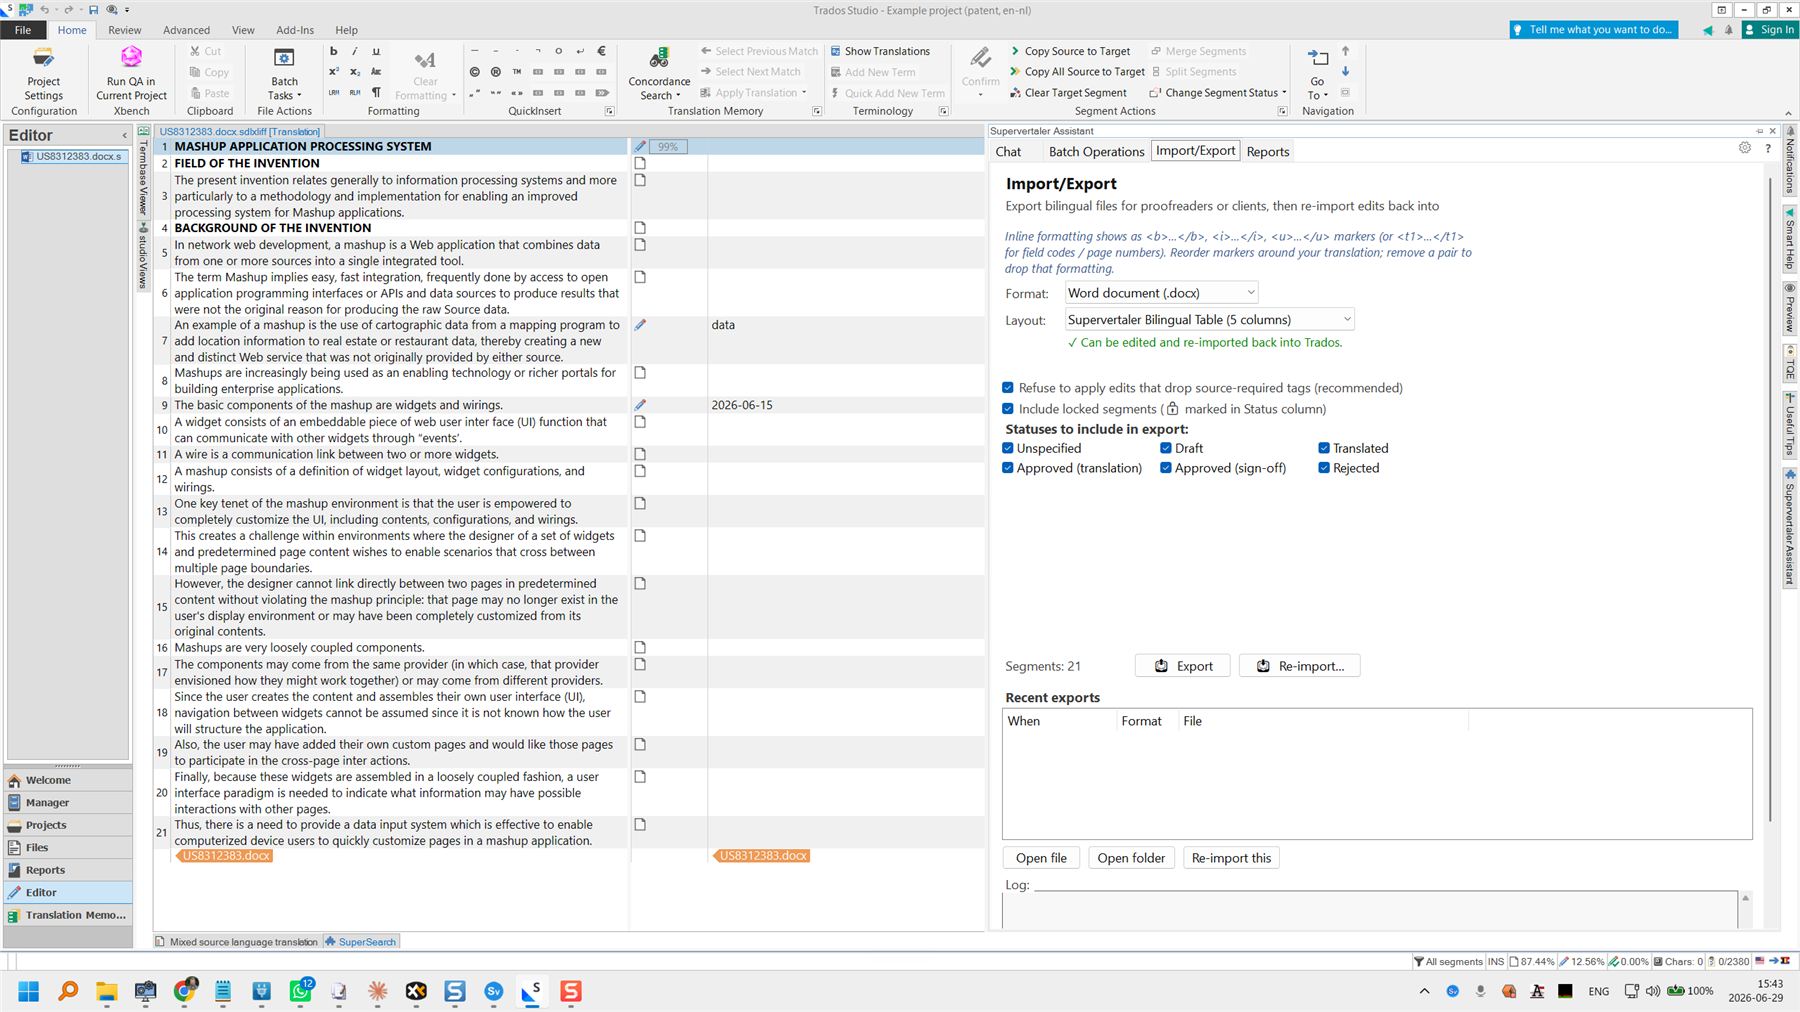Apply underline formatting from the ribbon
The width and height of the screenshot is (1800, 1012).
376,51
